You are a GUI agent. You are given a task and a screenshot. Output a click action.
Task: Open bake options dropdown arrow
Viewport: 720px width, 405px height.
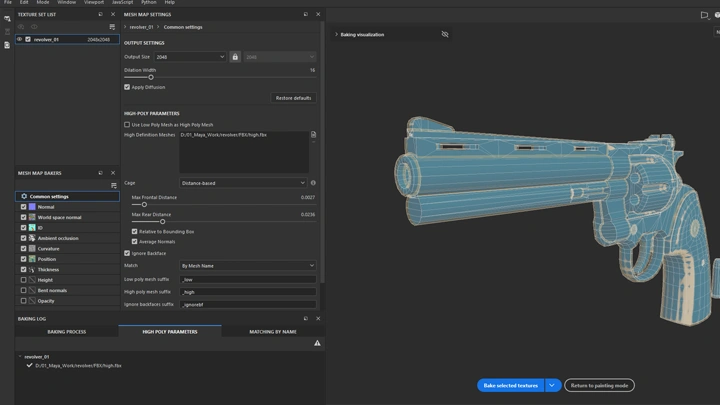click(553, 385)
